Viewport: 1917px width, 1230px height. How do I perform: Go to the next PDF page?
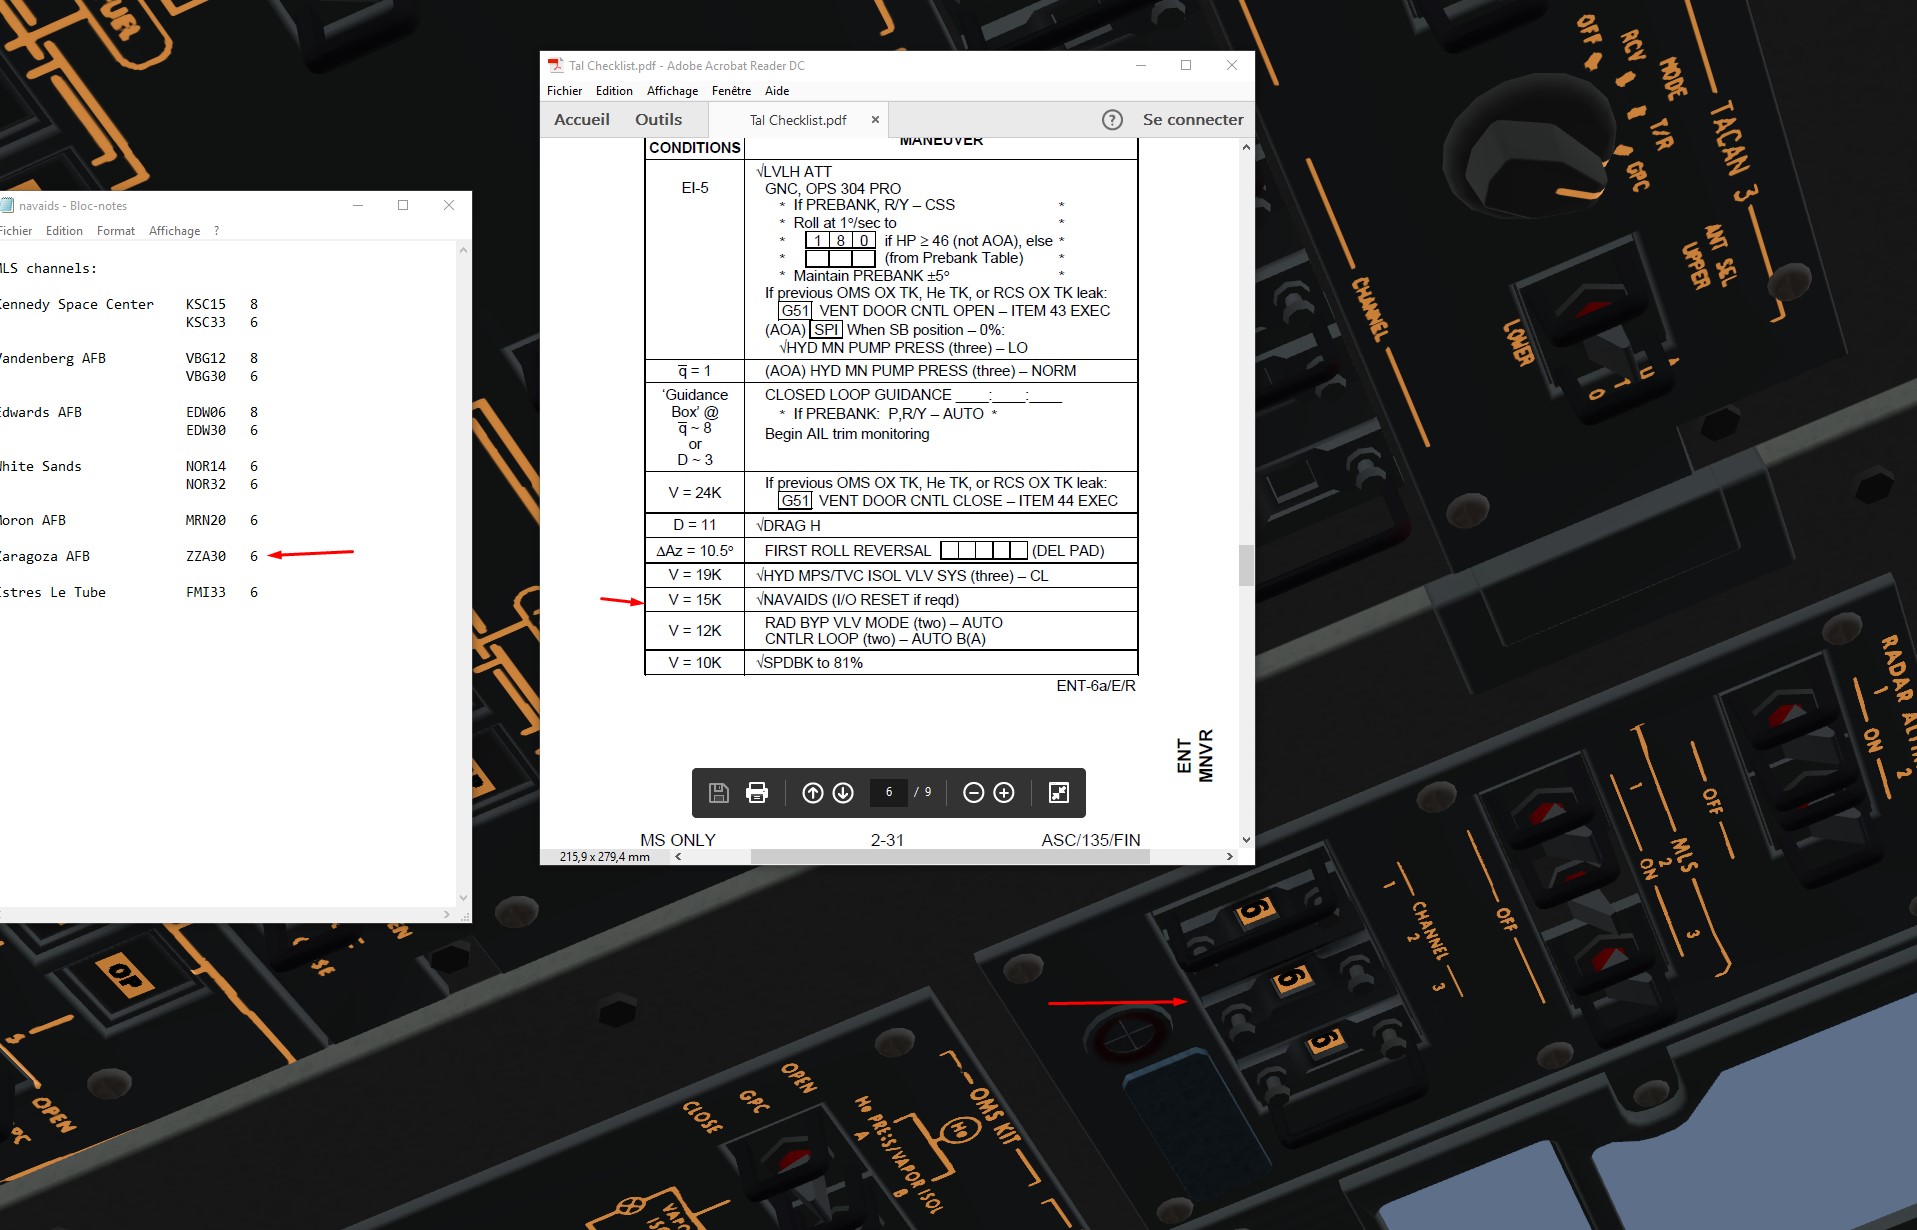[843, 793]
